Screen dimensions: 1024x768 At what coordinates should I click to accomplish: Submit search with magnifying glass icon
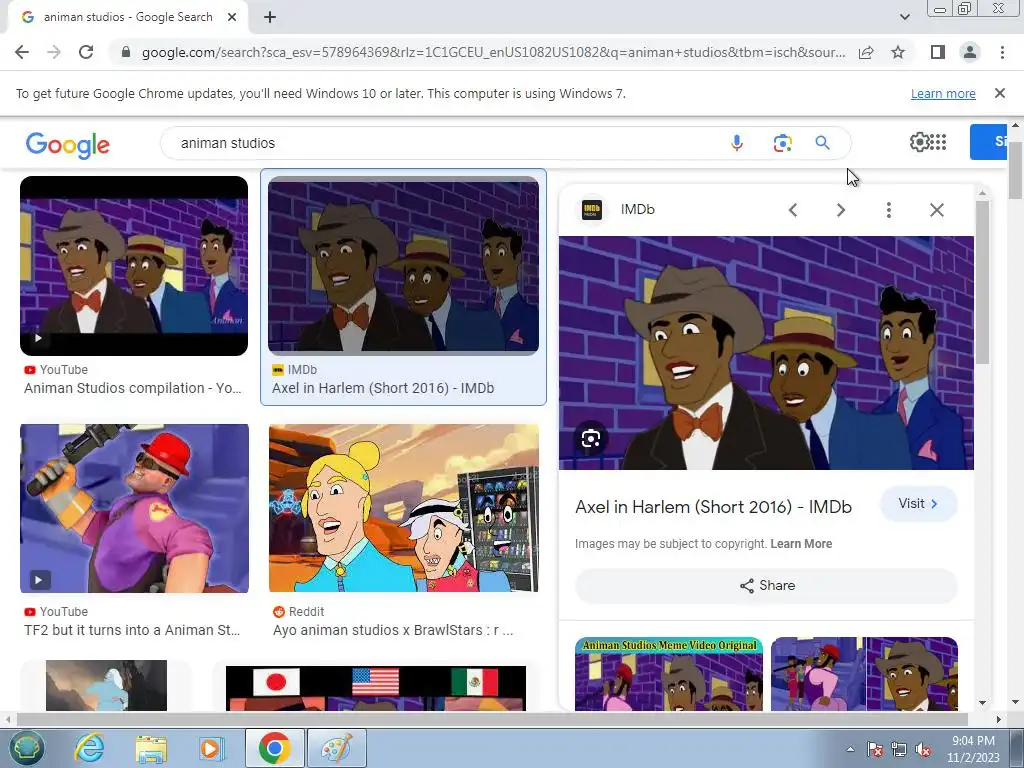coord(822,143)
